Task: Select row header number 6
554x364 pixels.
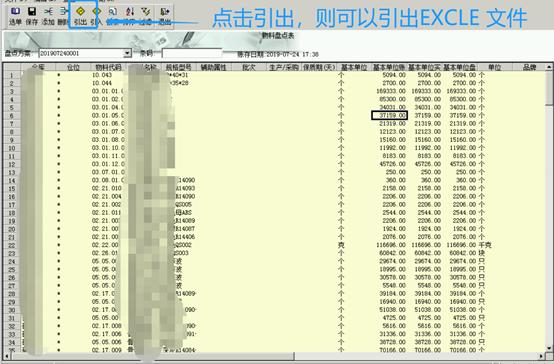Action: point(12,116)
